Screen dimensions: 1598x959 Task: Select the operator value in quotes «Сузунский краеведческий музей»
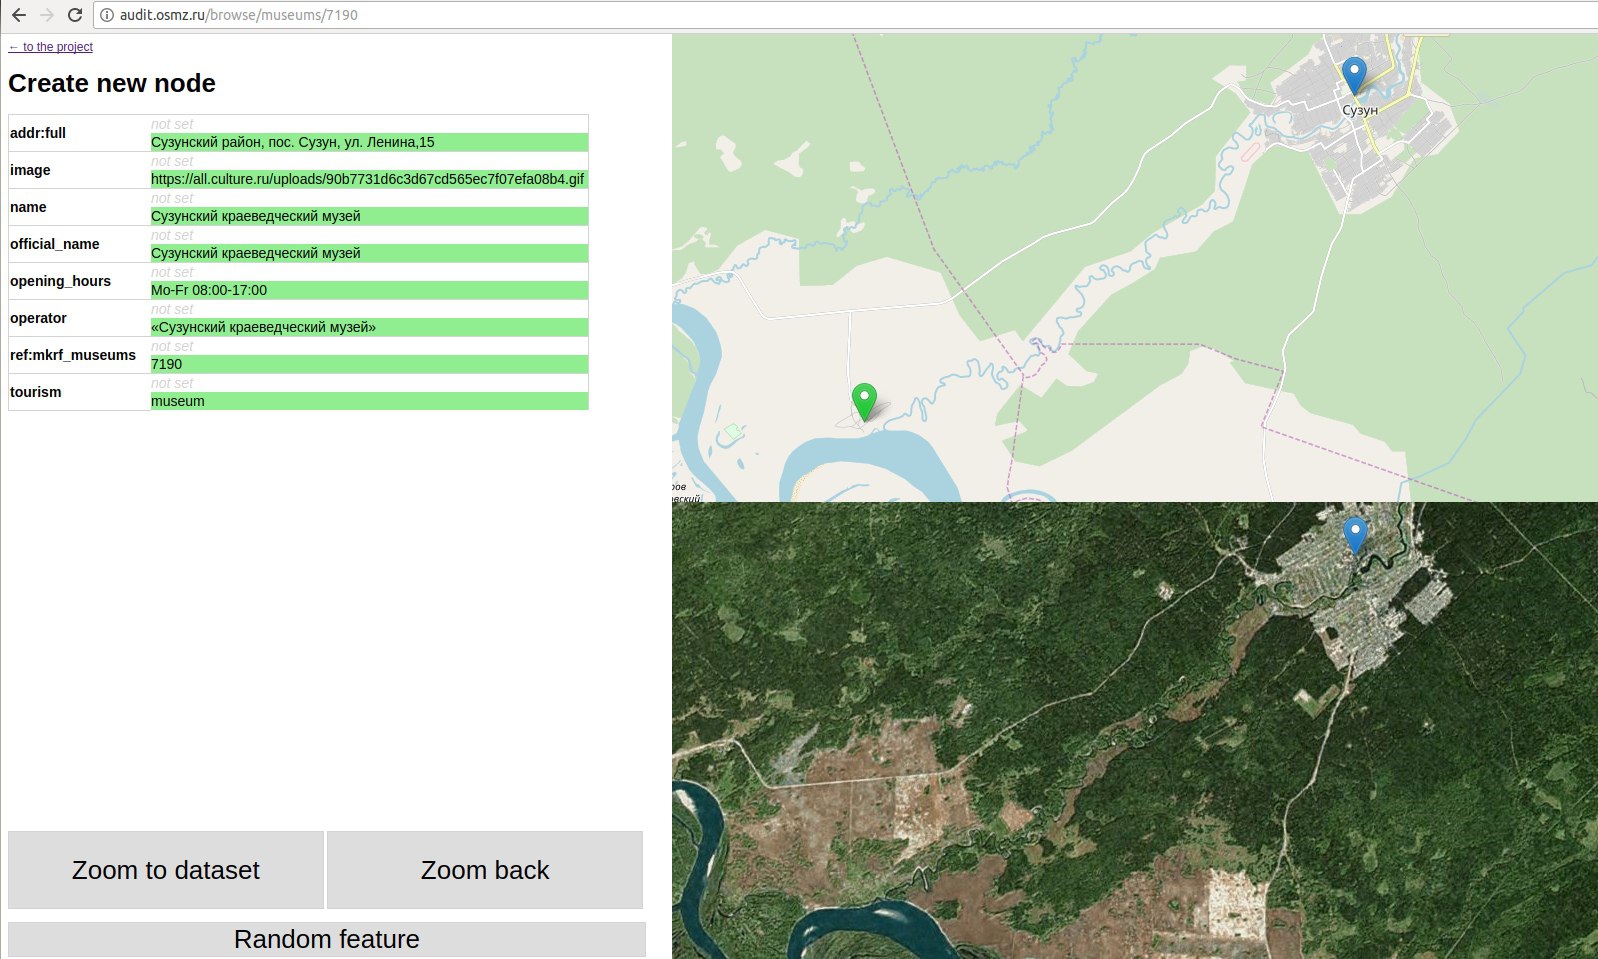click(369, 327)
